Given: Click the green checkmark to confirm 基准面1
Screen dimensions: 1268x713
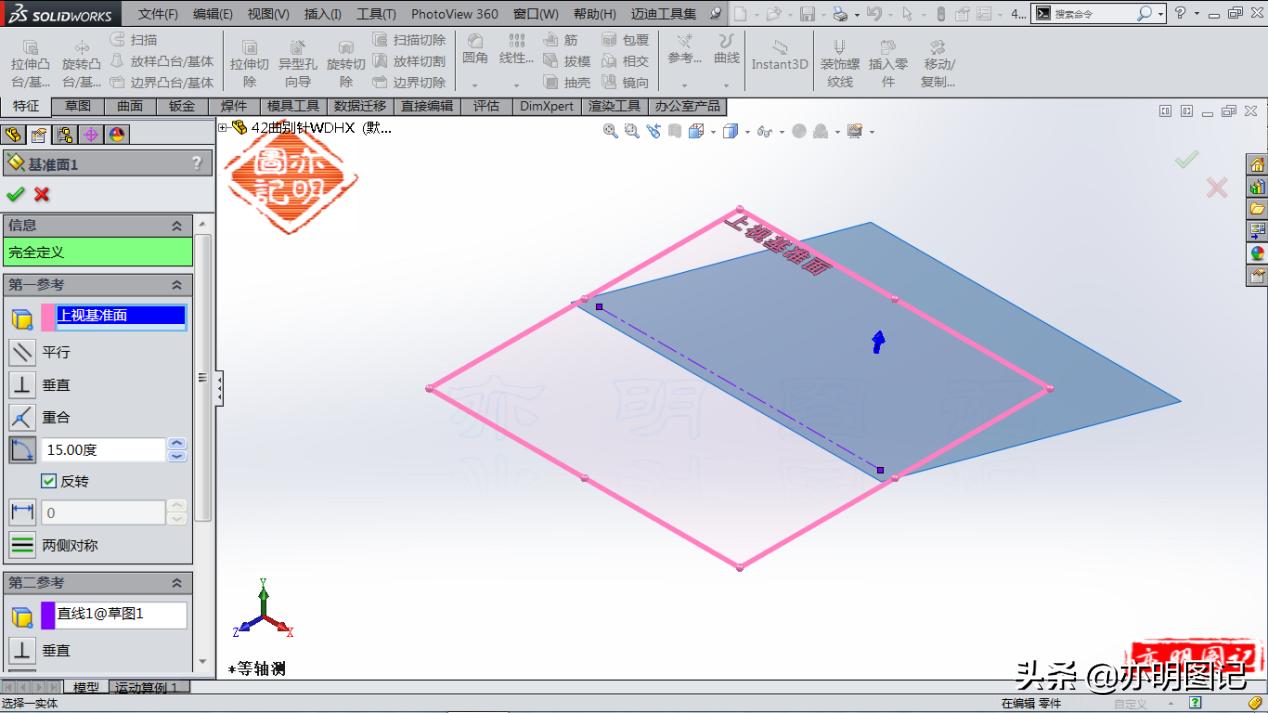Looking at the screenshot, I should click(x=16, y=195).
